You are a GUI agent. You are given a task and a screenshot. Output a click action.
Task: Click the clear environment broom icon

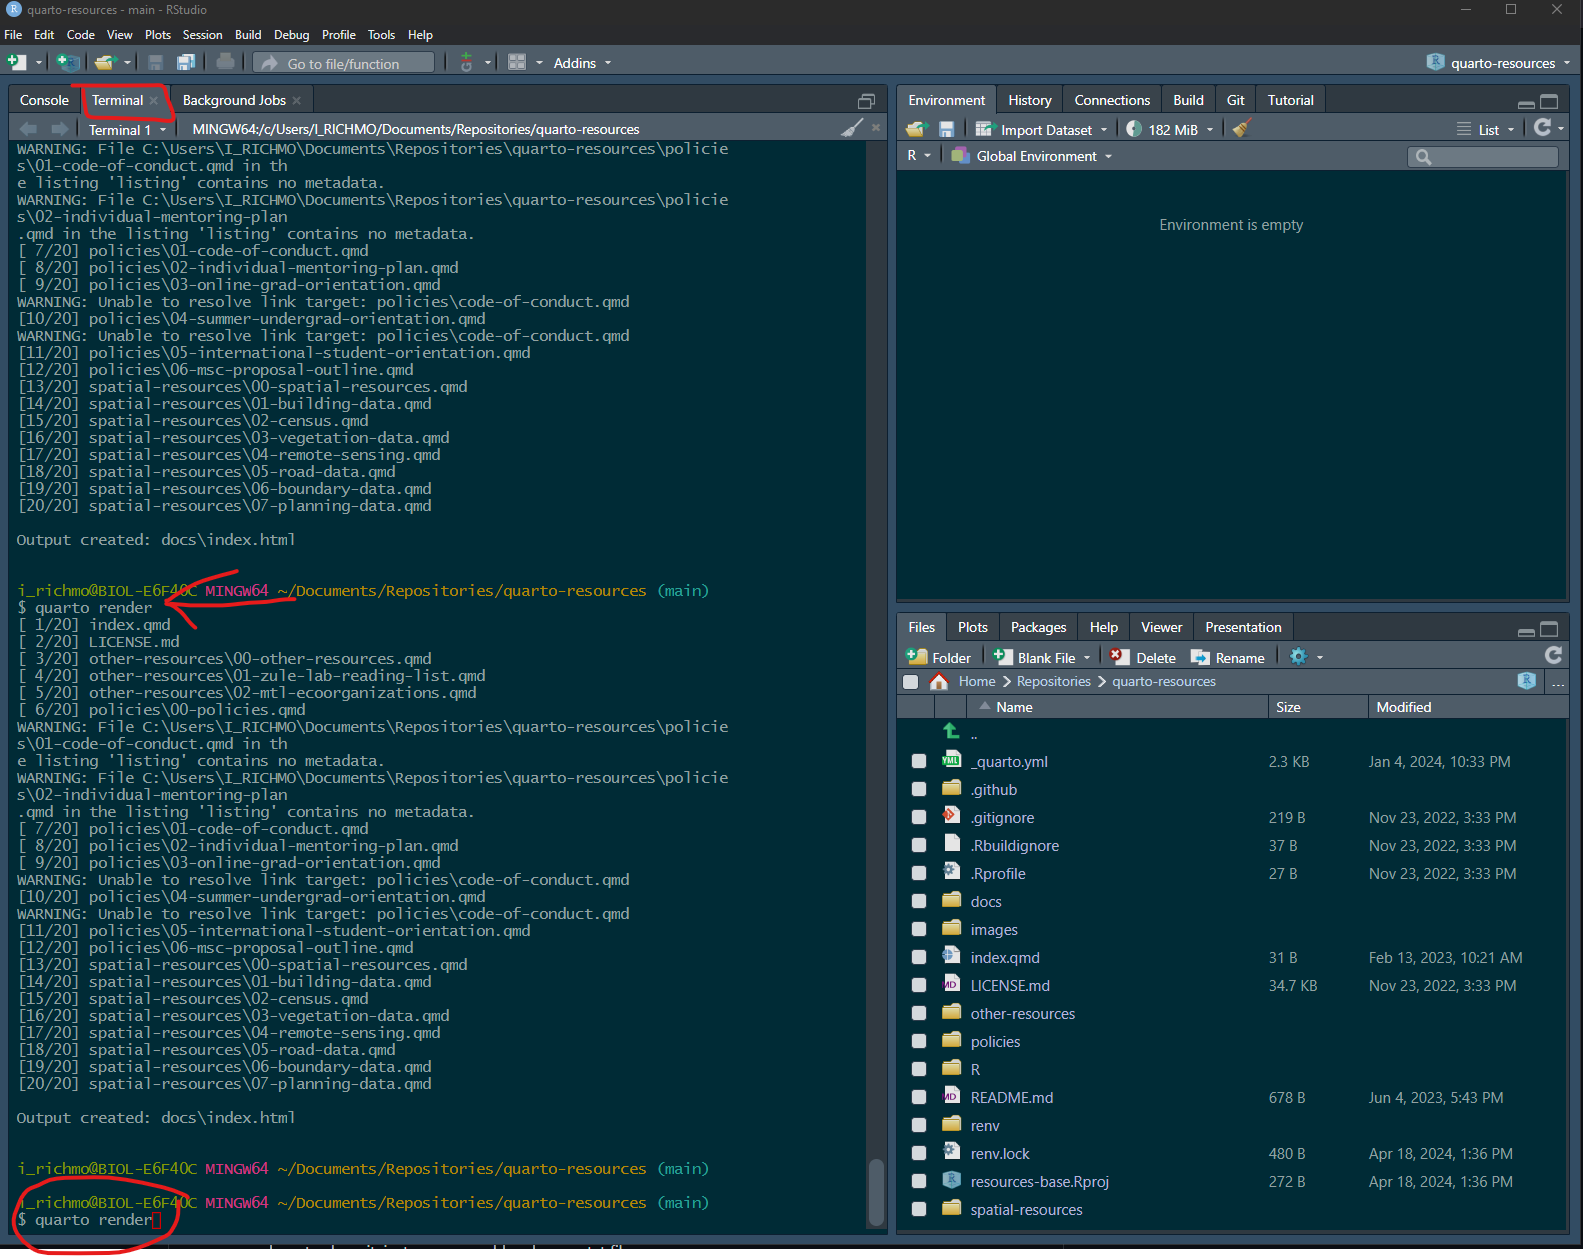click(1242, 129)
